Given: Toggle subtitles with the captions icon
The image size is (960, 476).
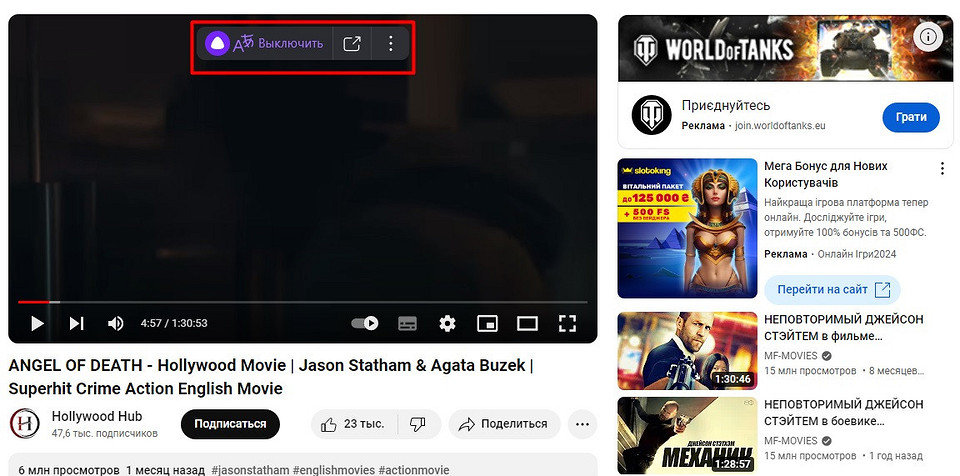Looking at the screenshot, I should [407, 323].
